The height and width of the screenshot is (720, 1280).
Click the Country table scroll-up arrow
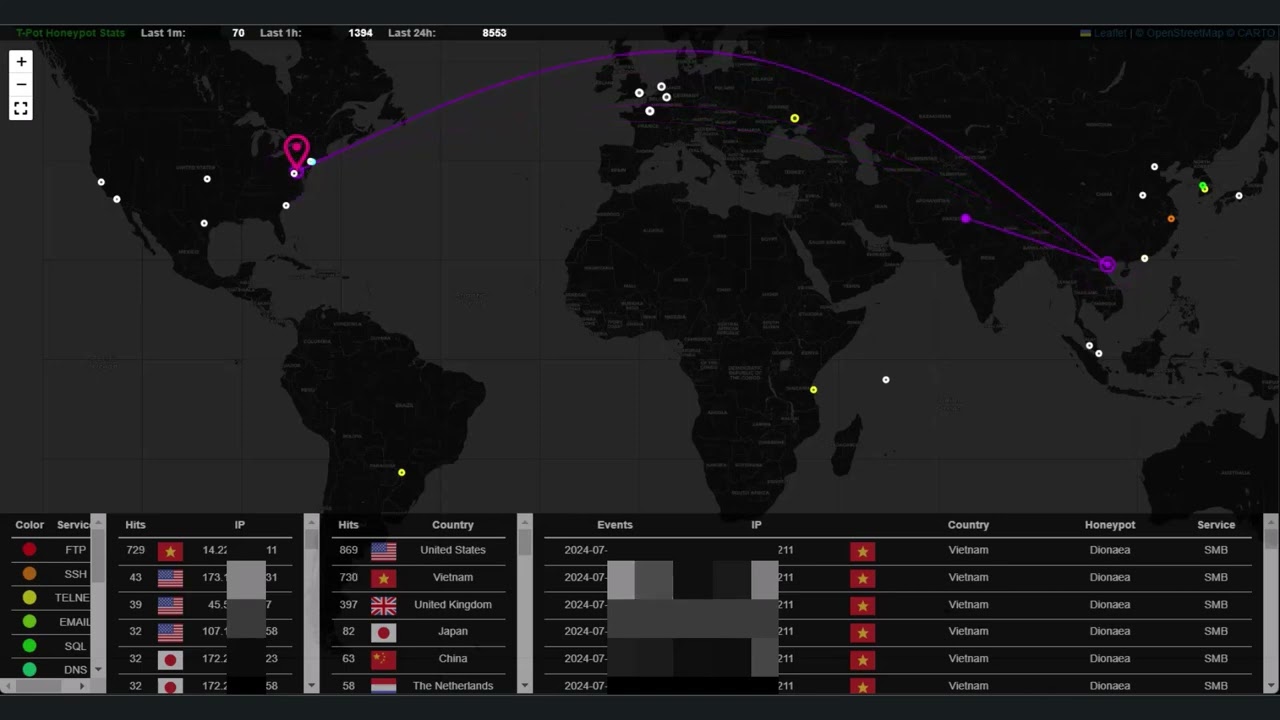pos(524,521)
